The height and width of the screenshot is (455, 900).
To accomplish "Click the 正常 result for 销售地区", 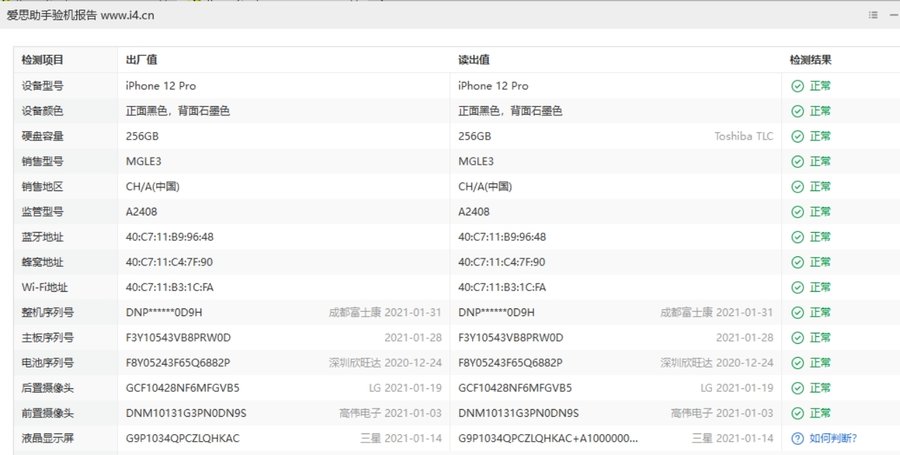I will point(820,187).
